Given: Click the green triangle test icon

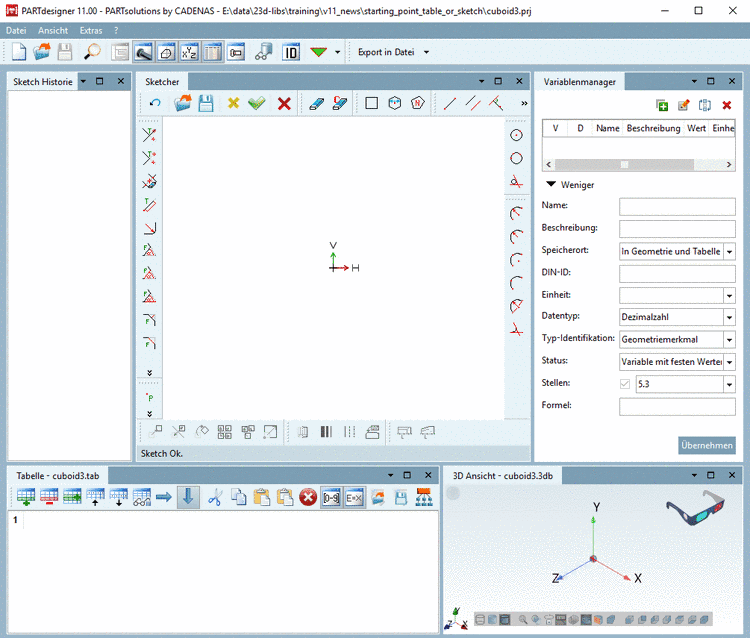Looking at the screenshot, I should pos(318,52).
